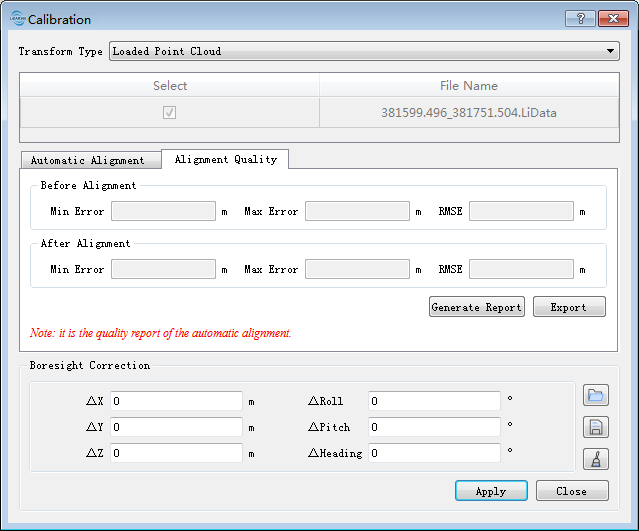
Task: Focus the ΔY offset field
Action: point(176,427)
